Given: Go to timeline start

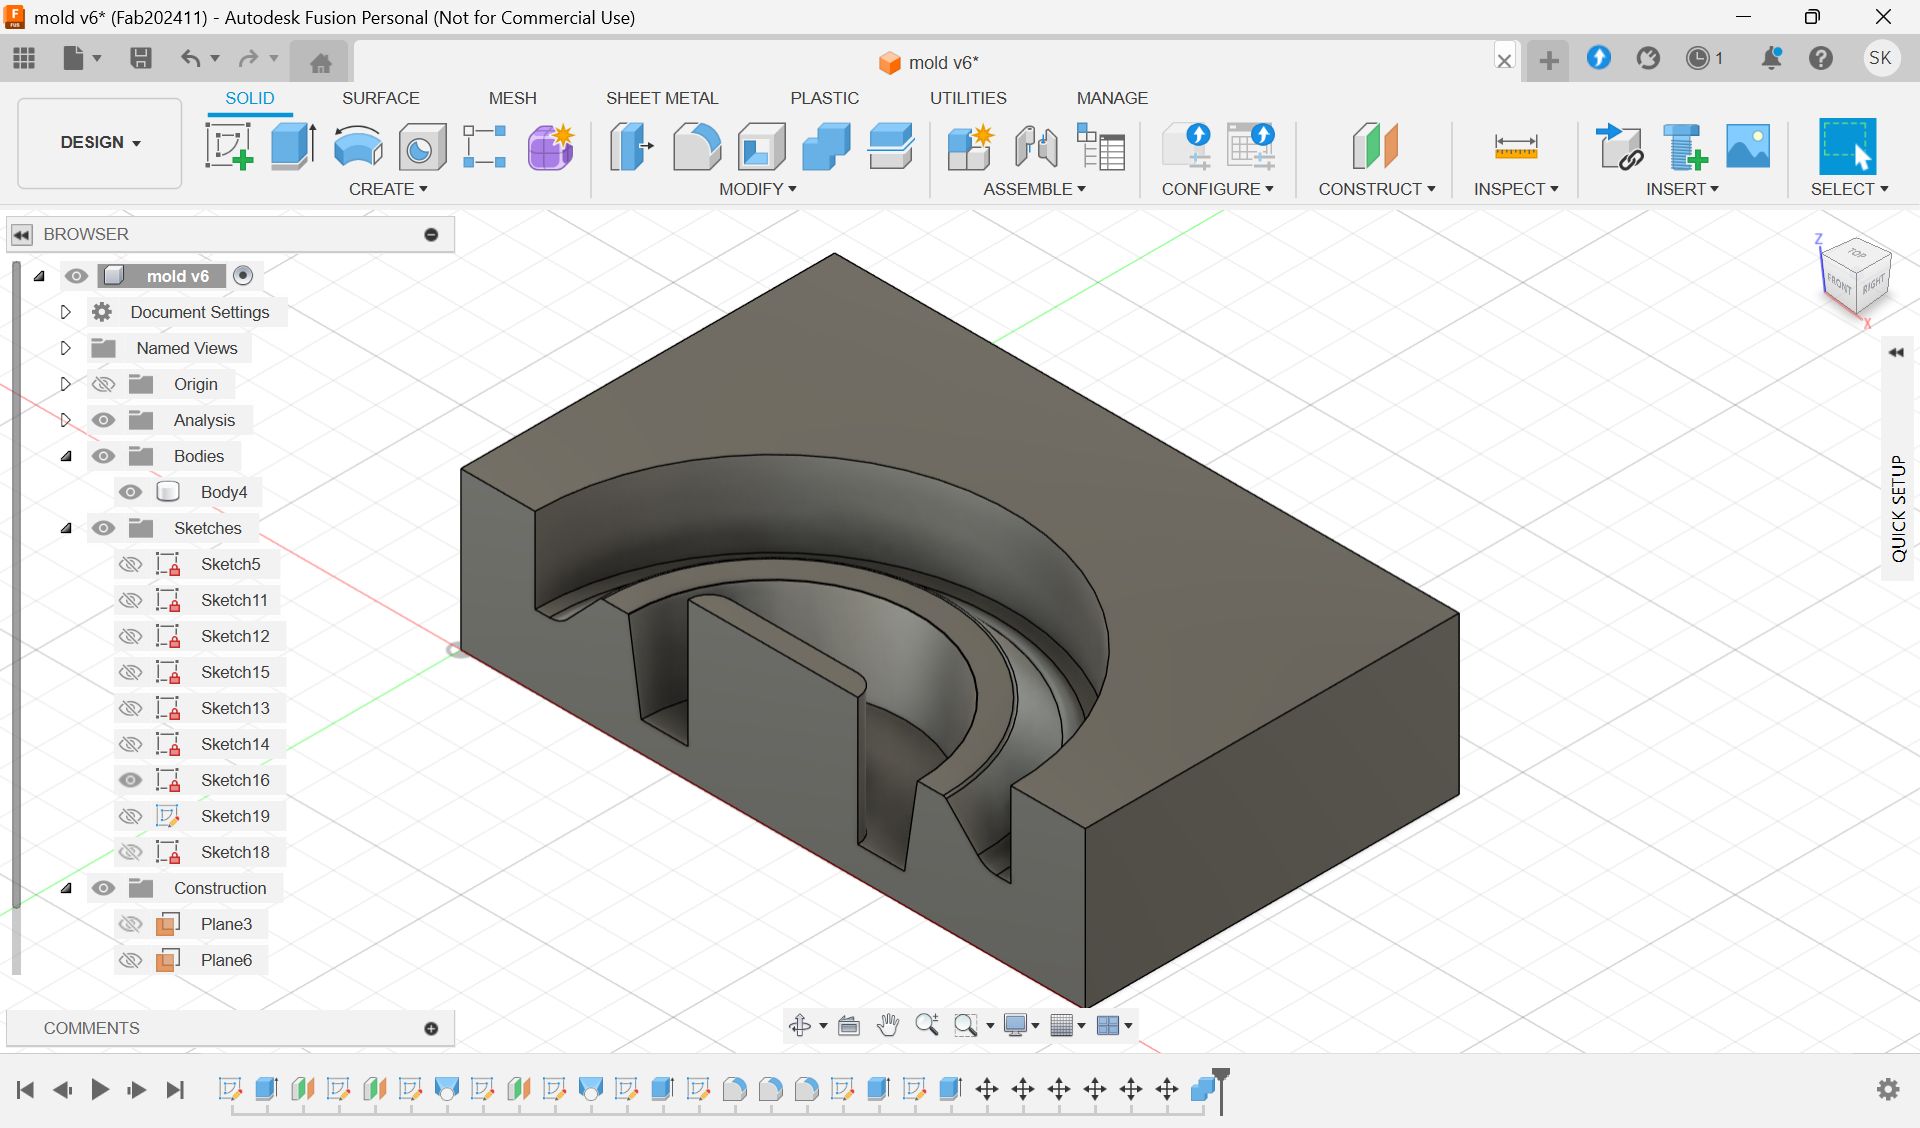Looking at the screenshot, I should [x=25, y=1089].
